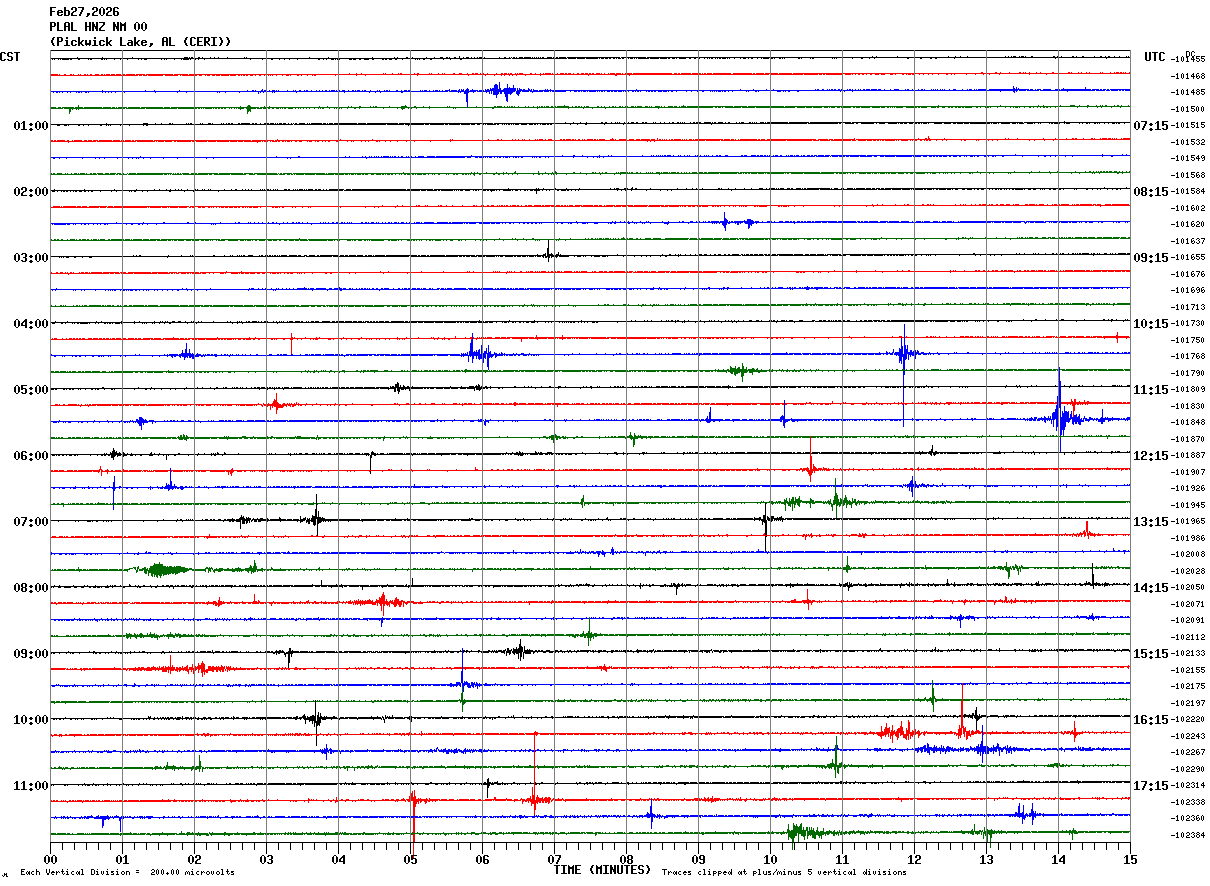Screen dimensions: 1210x886
Task: Click the TIME (MINUTES) axis title
Action: (x=602, y=870)
